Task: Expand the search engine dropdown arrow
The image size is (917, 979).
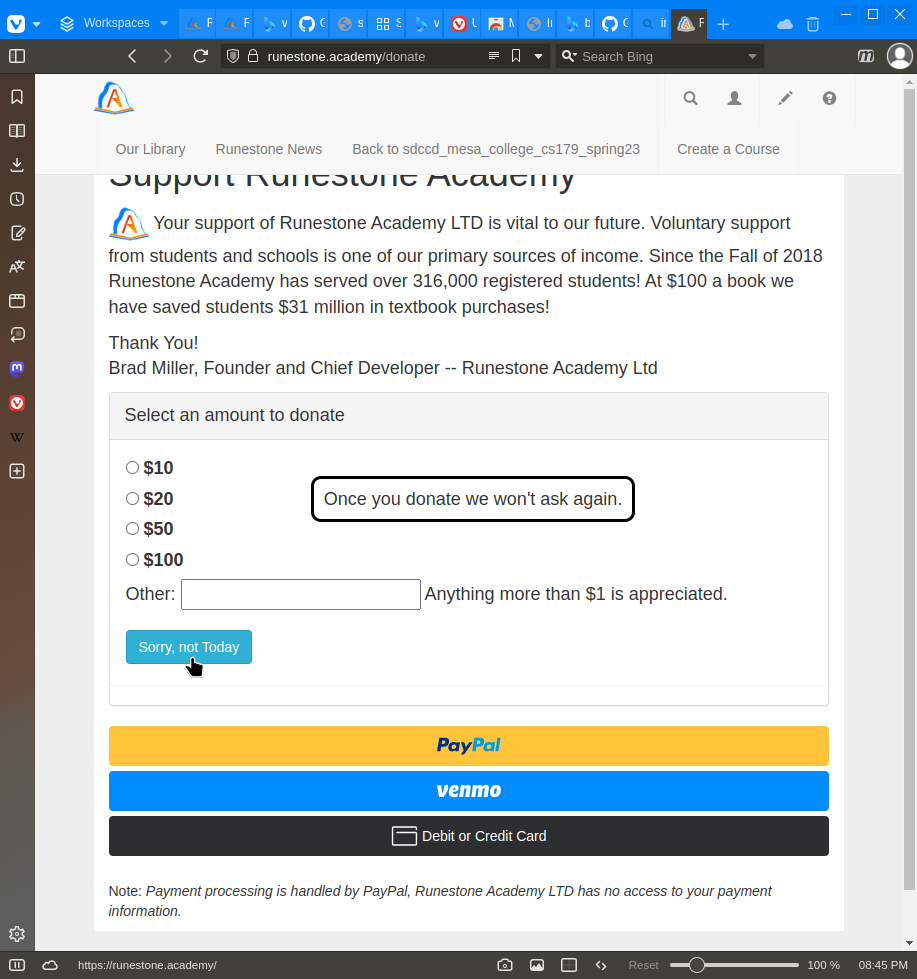Action: pyautogui.click(x=752, y=56)
